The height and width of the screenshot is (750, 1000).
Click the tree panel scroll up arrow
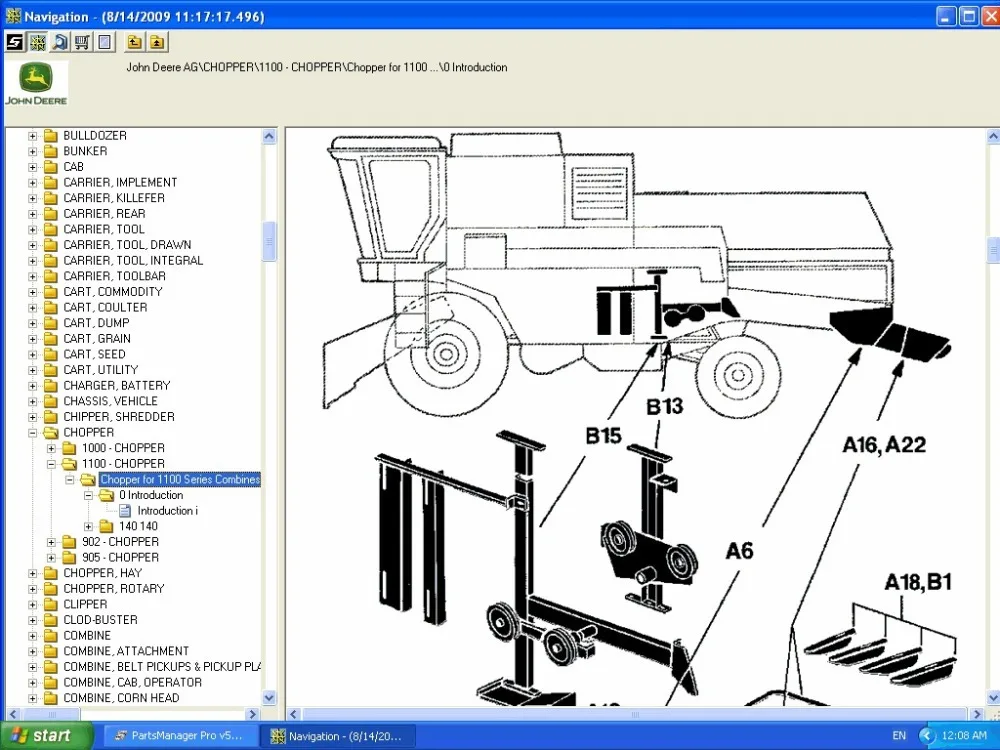tap(269, 136)
